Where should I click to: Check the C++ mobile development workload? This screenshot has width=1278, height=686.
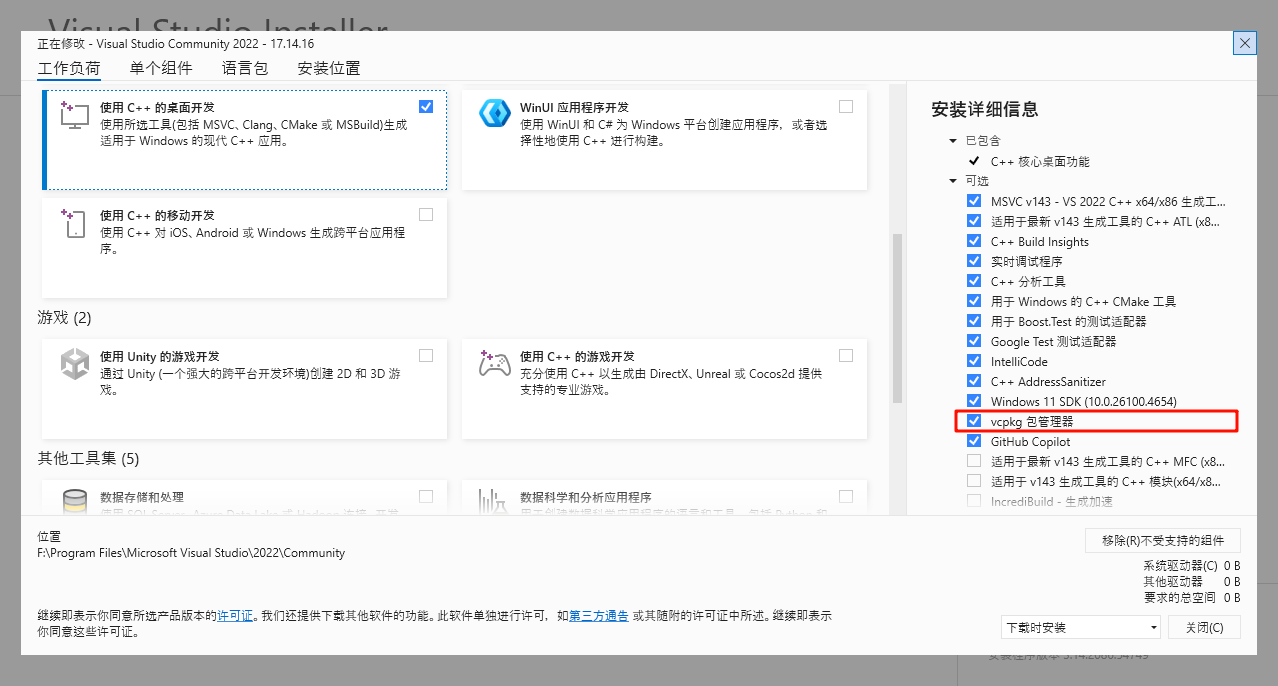[x=426, y=214]
